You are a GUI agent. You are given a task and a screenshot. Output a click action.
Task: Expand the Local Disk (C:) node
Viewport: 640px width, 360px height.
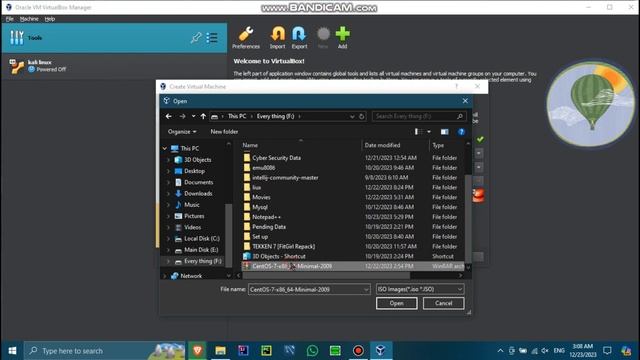click(x=168, y=238)
